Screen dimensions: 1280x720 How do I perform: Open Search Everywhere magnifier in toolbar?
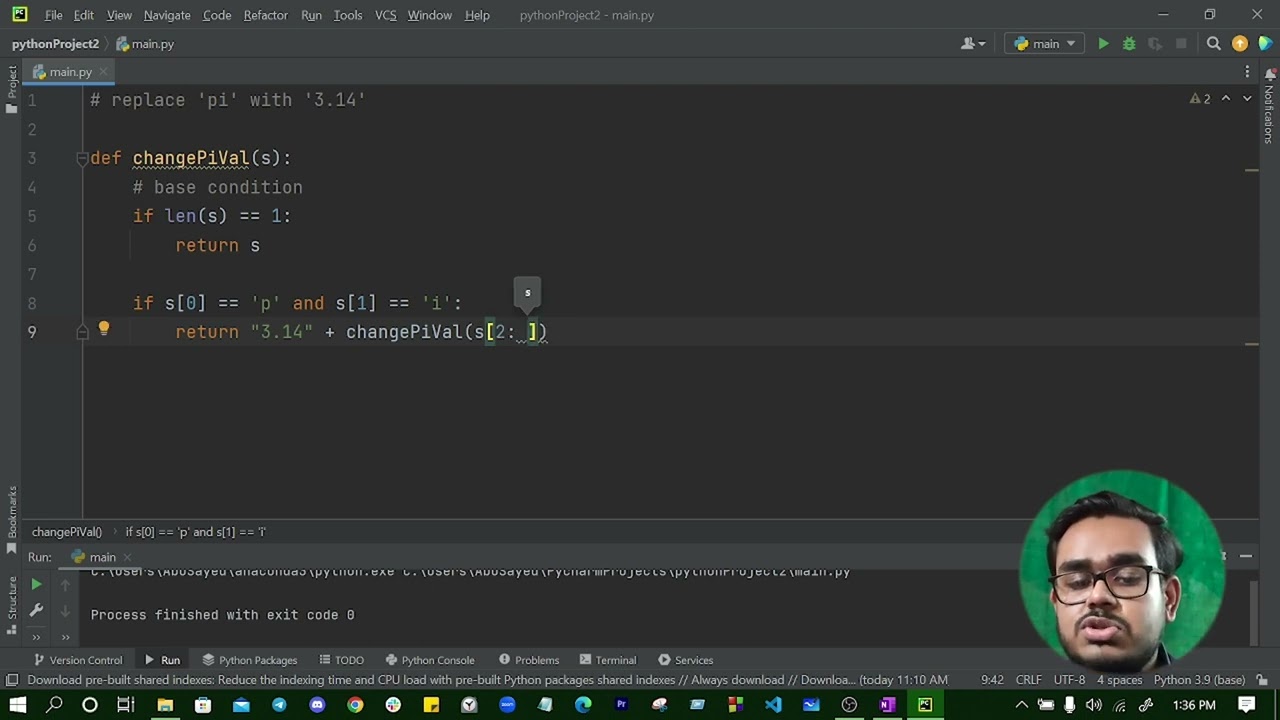(x=1214, y=44)
